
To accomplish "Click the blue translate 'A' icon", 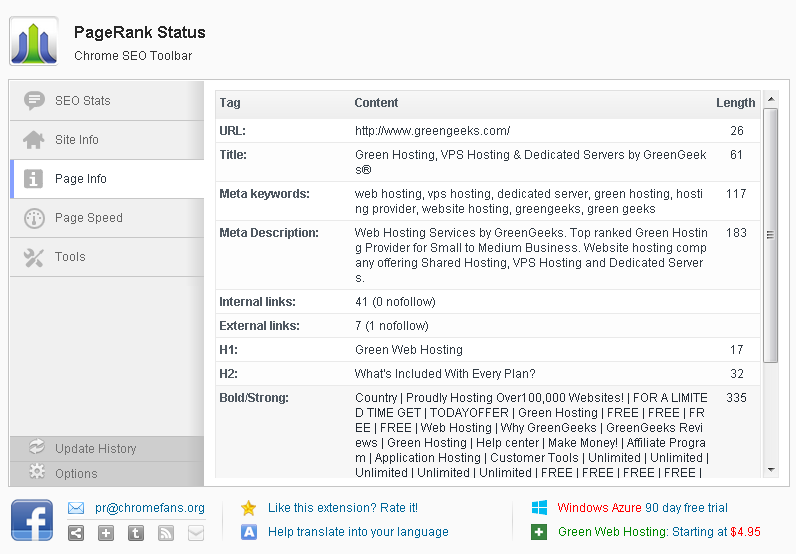I will coord(249,532).
